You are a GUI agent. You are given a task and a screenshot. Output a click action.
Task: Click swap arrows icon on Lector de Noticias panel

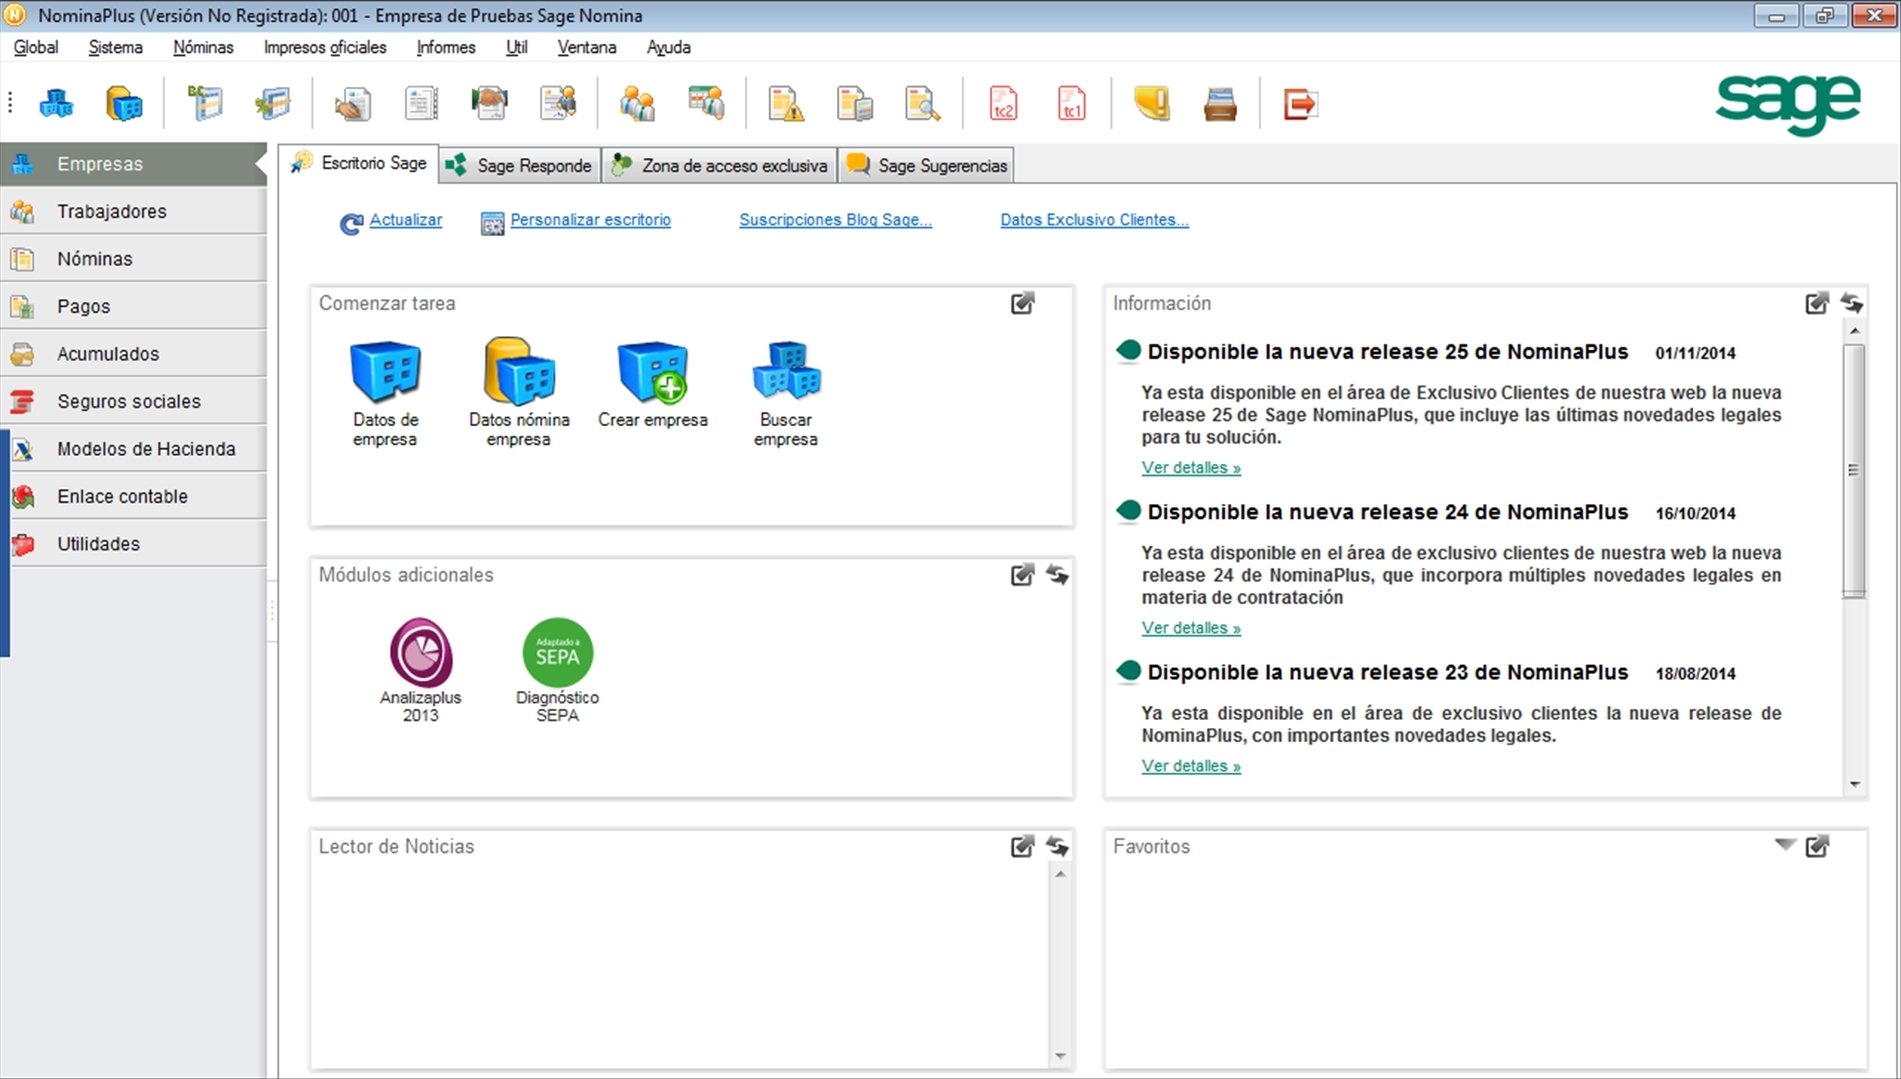[x=1057, y=847]
